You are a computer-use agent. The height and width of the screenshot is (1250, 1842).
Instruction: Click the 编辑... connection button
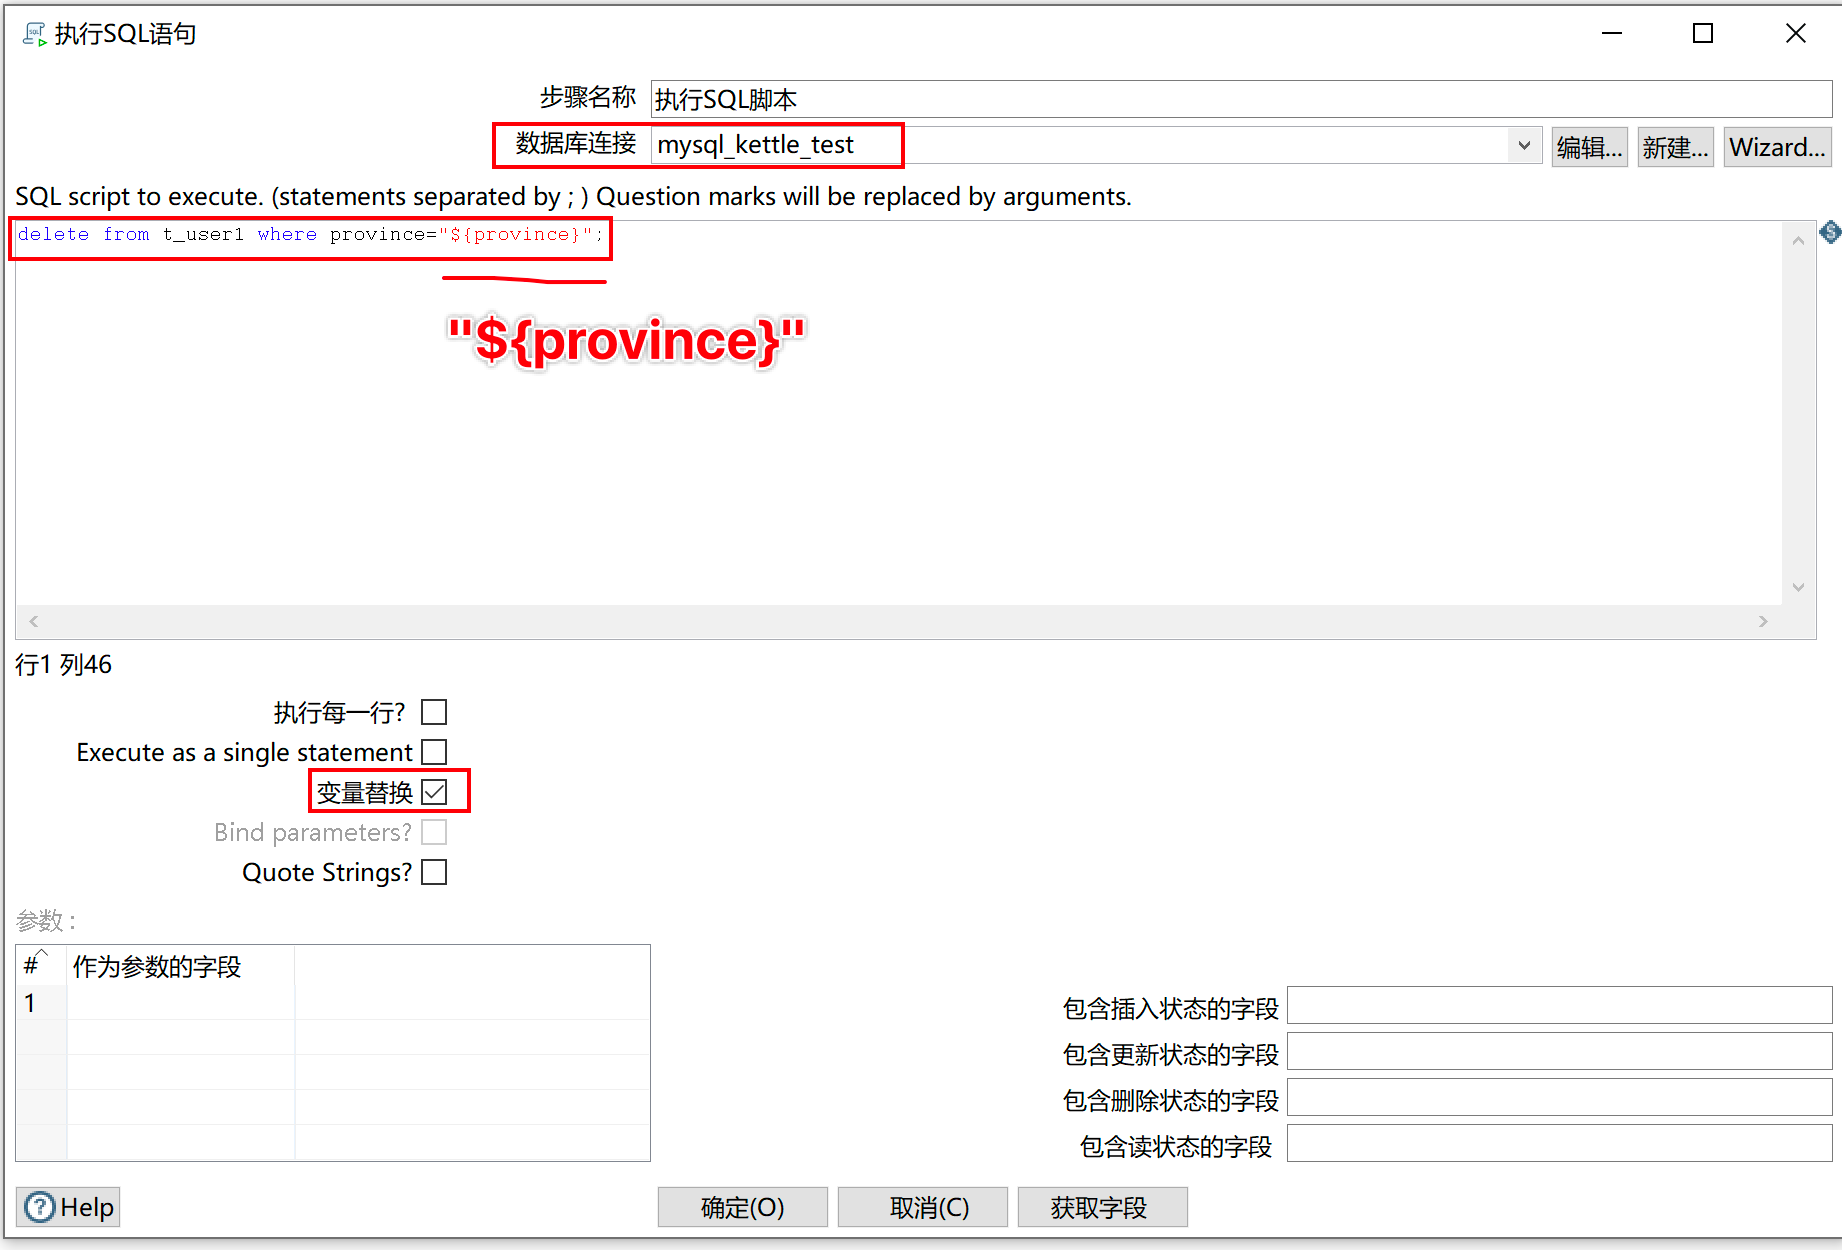[1589, 147]
